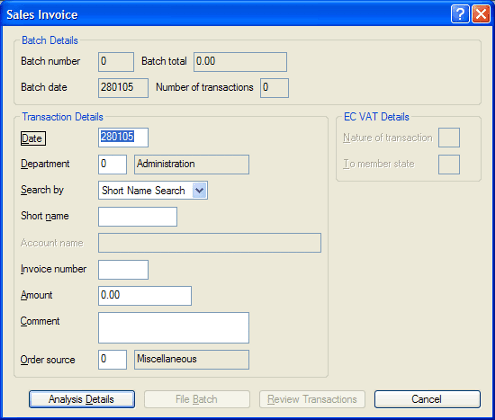Click the Number of transactions field

(x=274, y=88)
